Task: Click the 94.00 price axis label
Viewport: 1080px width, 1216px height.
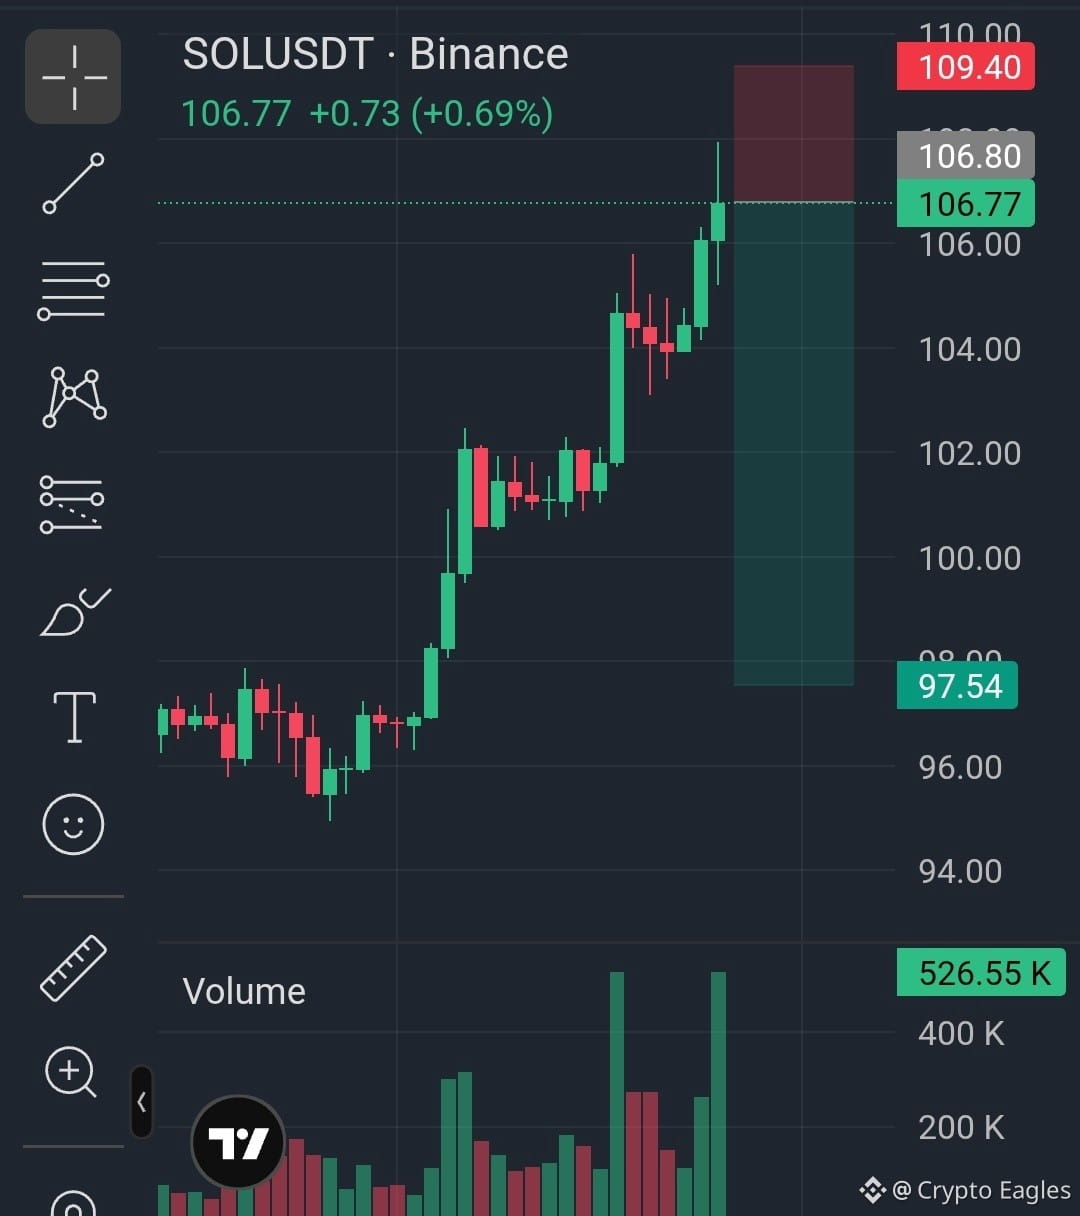Action: (960, 871)
